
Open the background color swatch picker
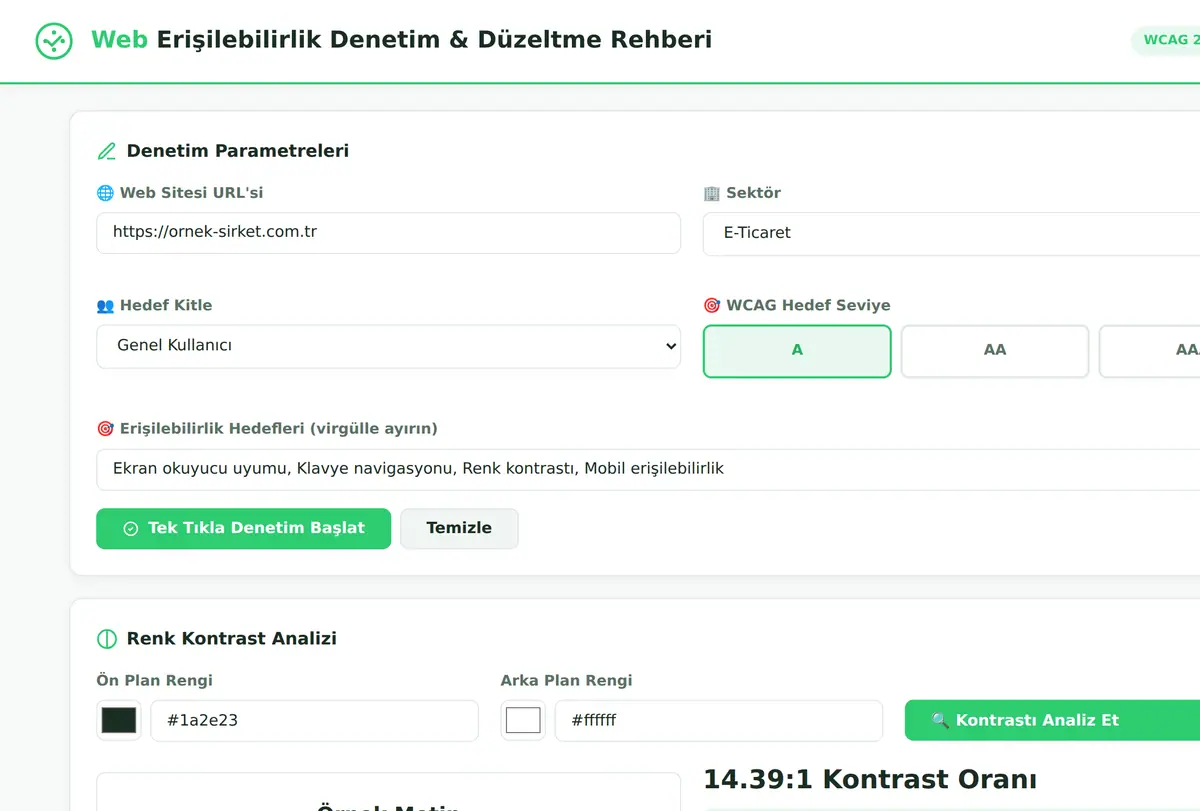523,720
